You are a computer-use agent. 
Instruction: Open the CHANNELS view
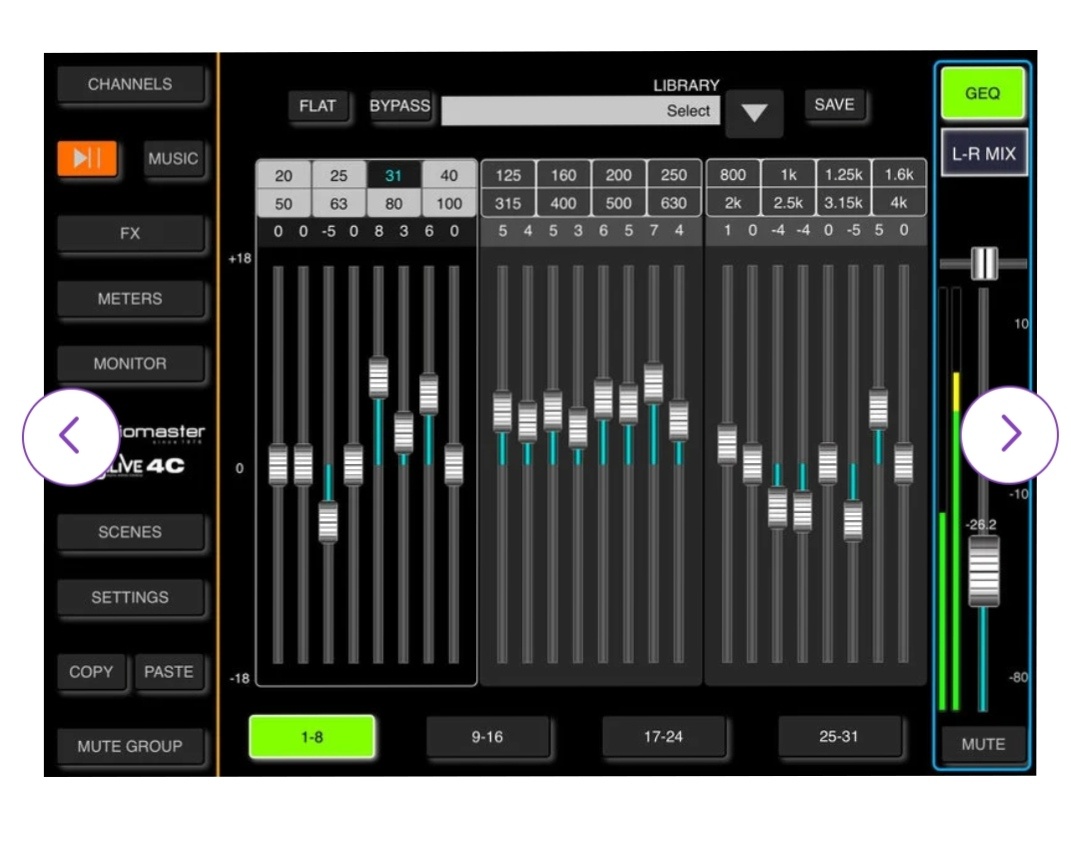pos(130,85)
